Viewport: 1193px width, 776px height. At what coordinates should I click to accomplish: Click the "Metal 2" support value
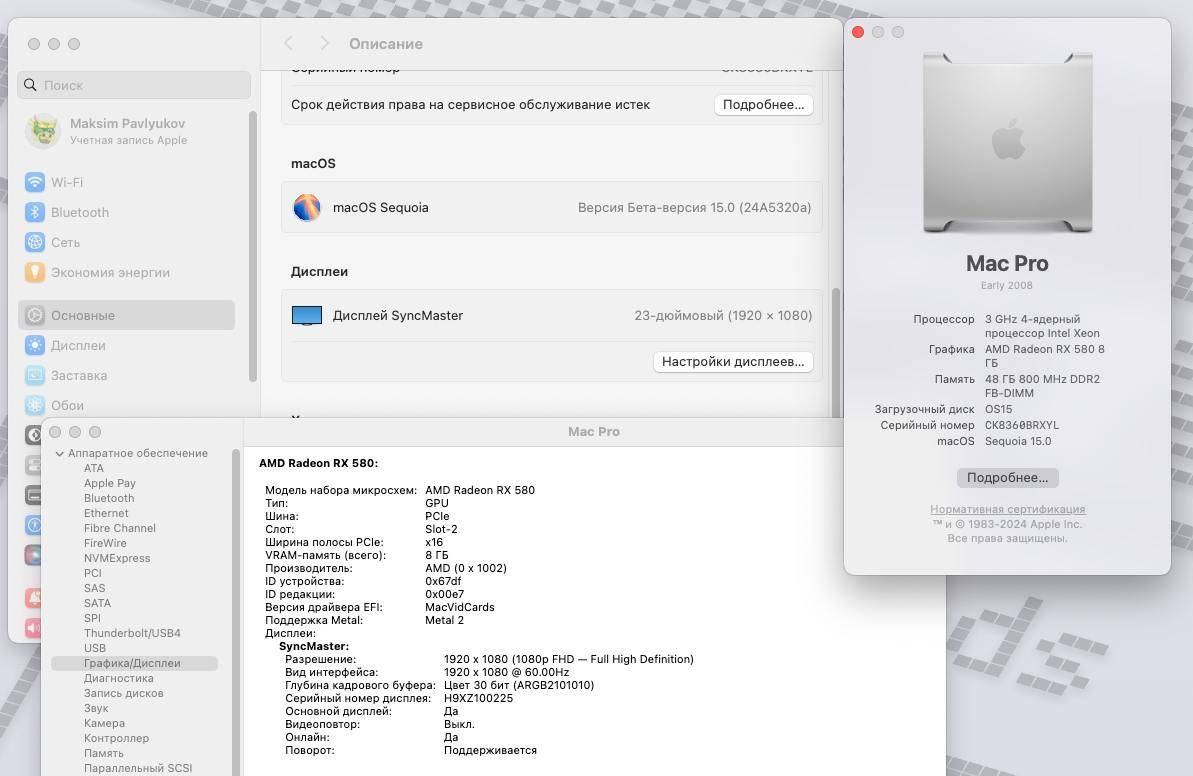(444, 620)
